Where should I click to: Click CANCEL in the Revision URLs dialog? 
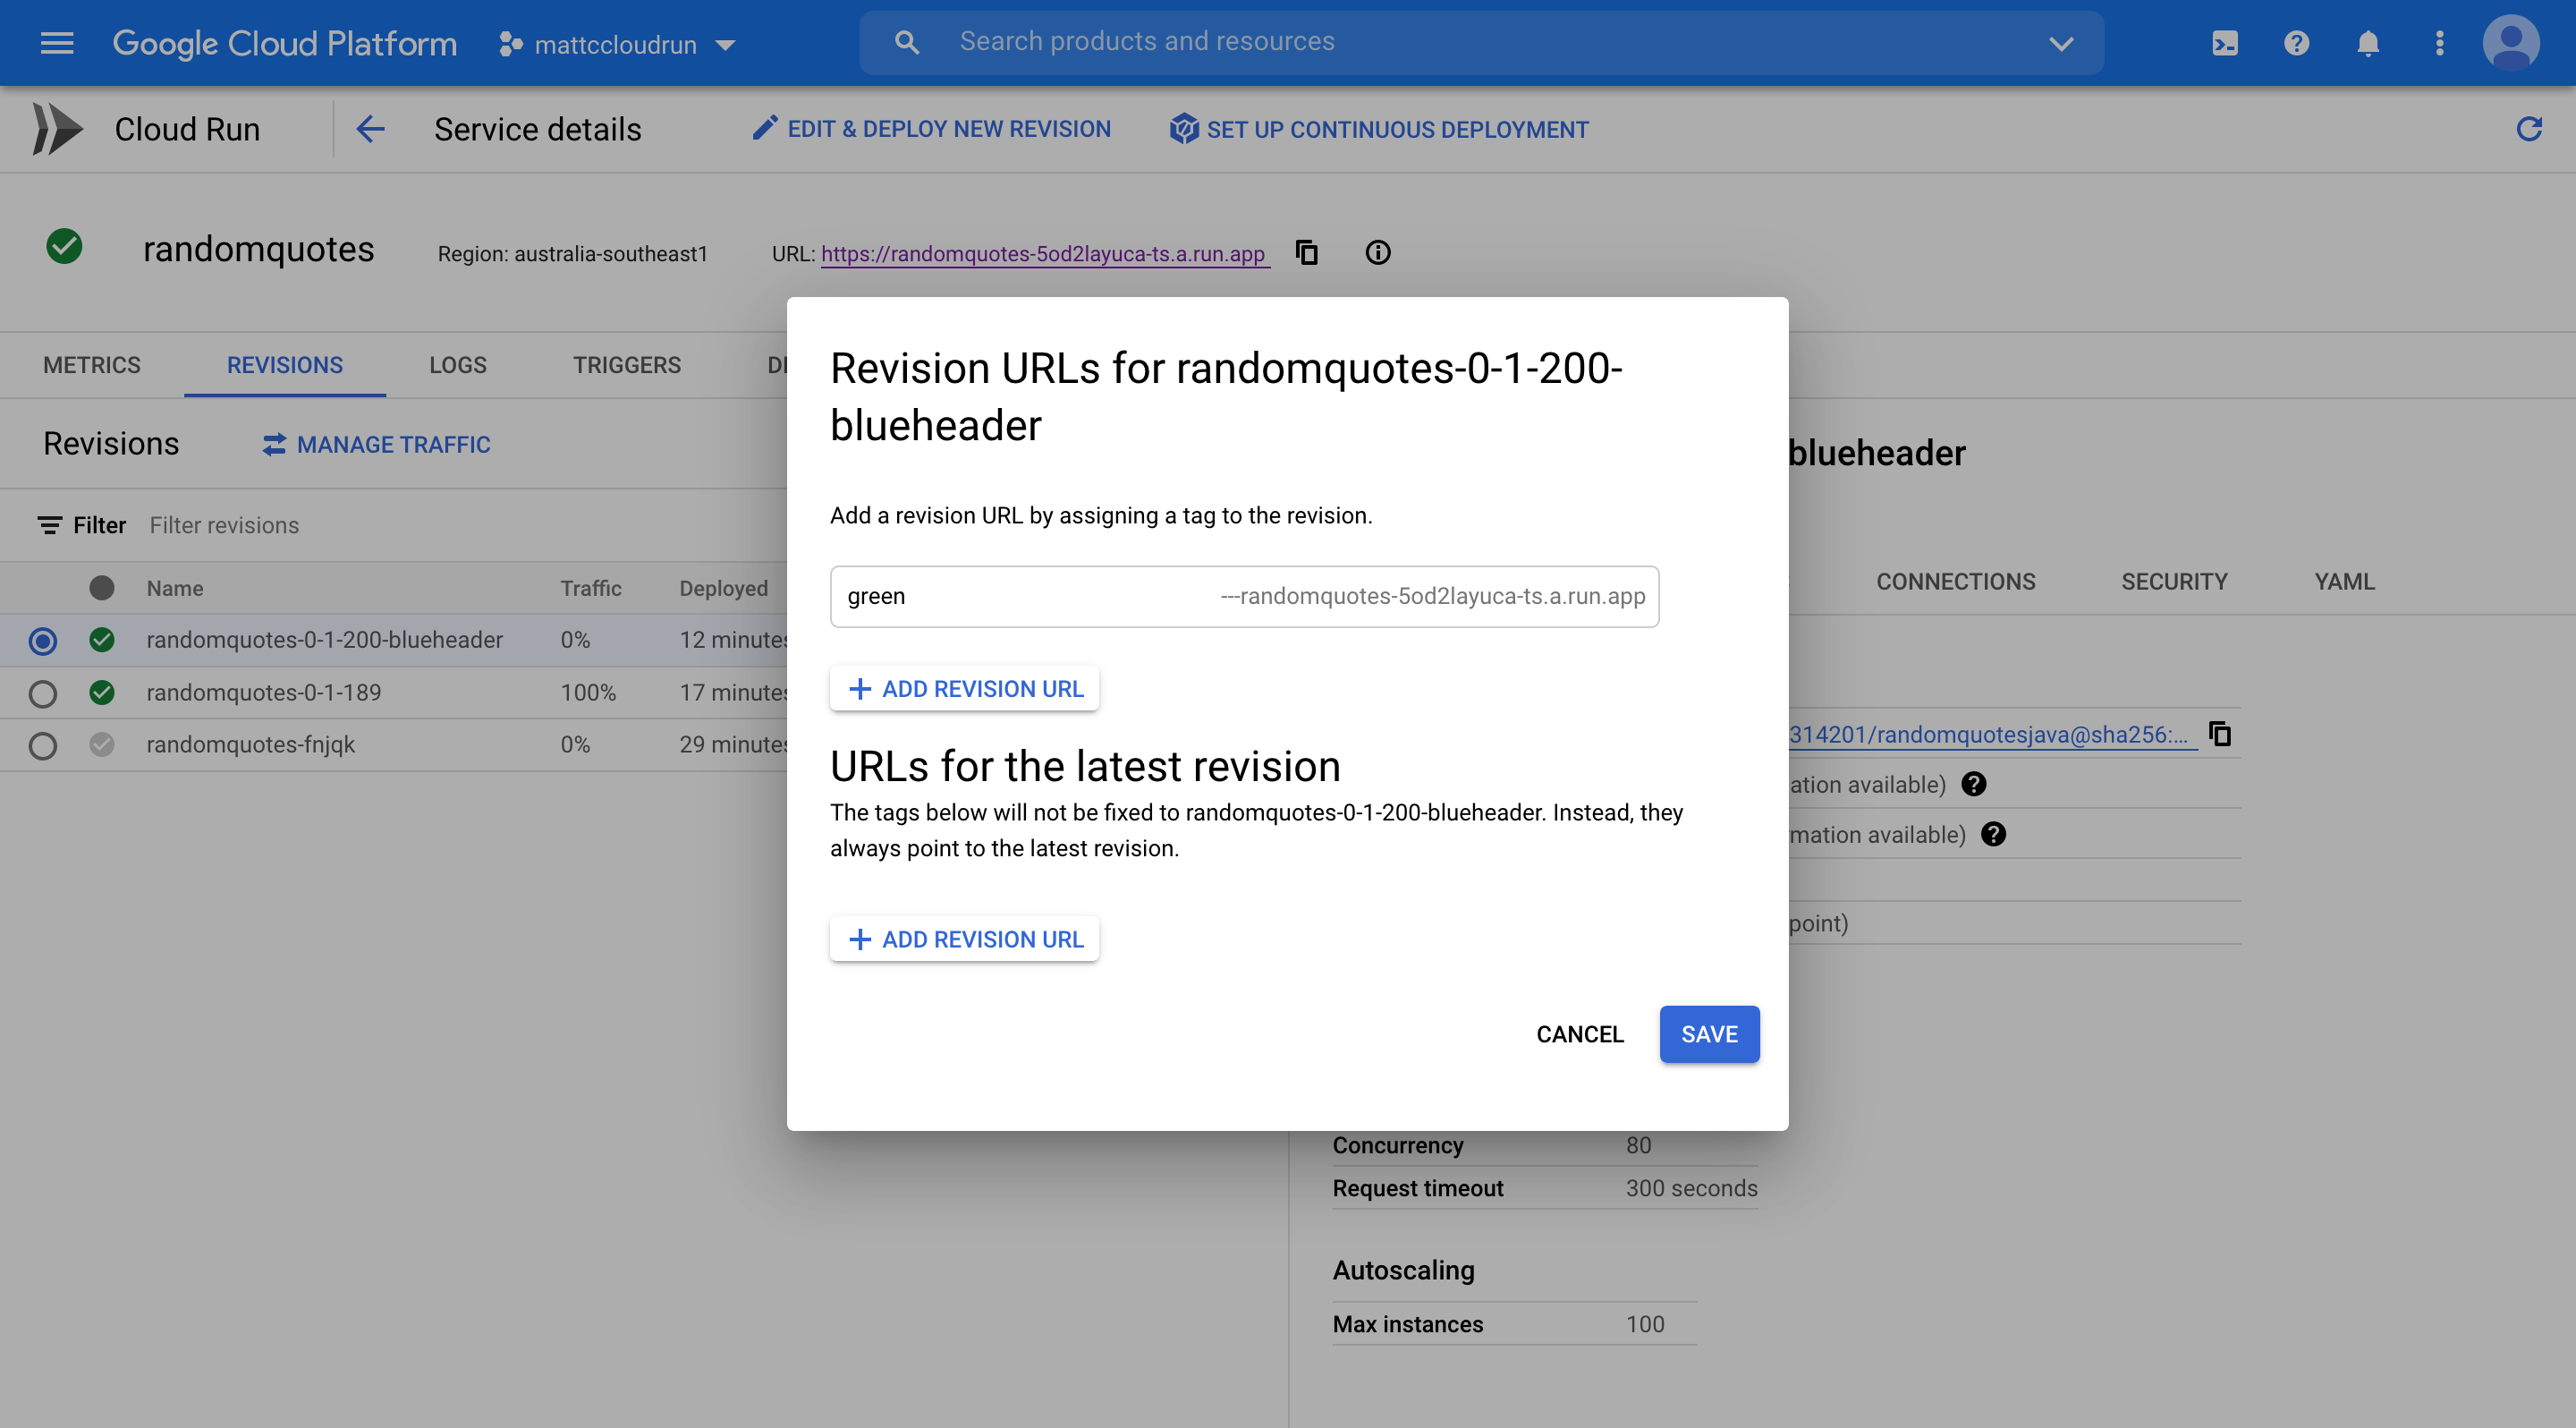[x=1579, y=1034]
